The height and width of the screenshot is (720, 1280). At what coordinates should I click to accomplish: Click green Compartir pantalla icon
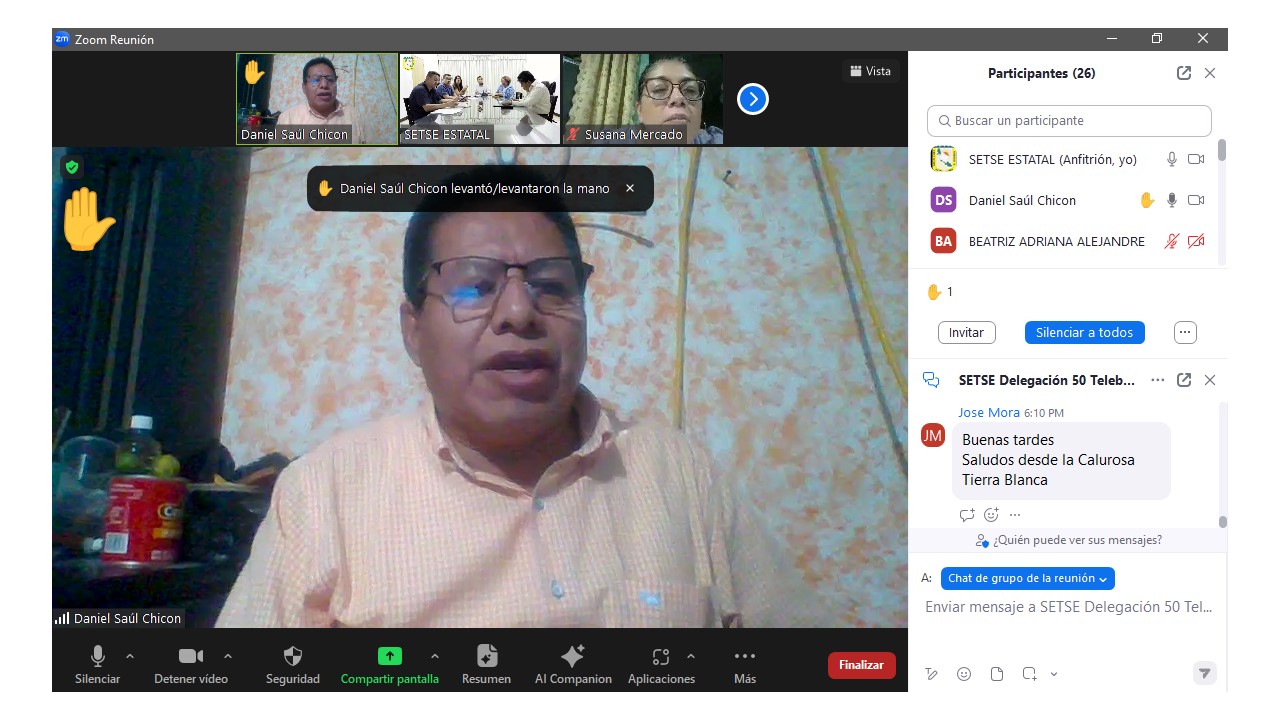[x=389, y=657]
